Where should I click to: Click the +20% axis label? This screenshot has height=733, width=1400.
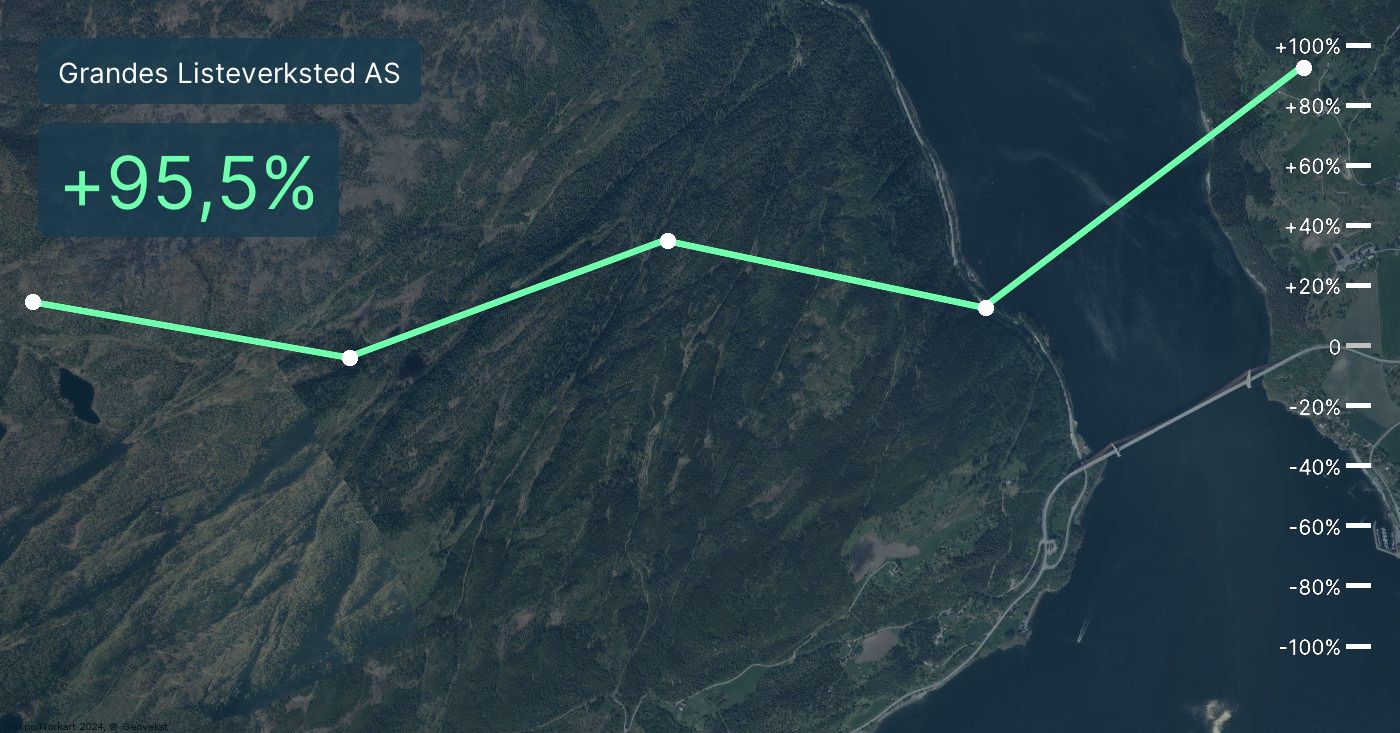tap(1312, 287)
